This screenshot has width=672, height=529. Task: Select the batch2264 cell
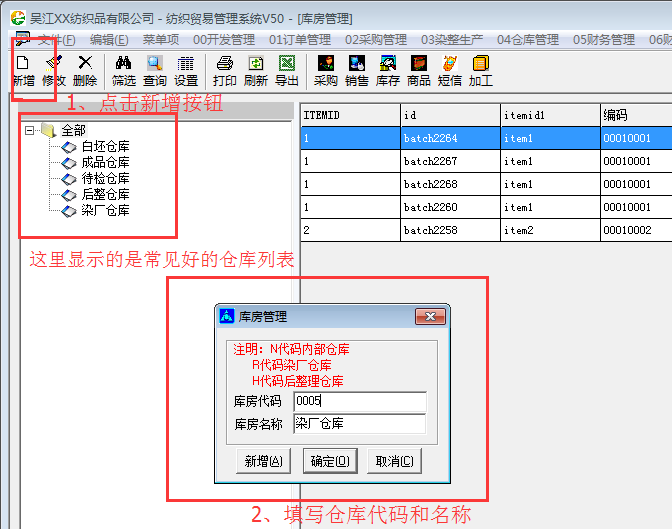(x=450, y=138)
